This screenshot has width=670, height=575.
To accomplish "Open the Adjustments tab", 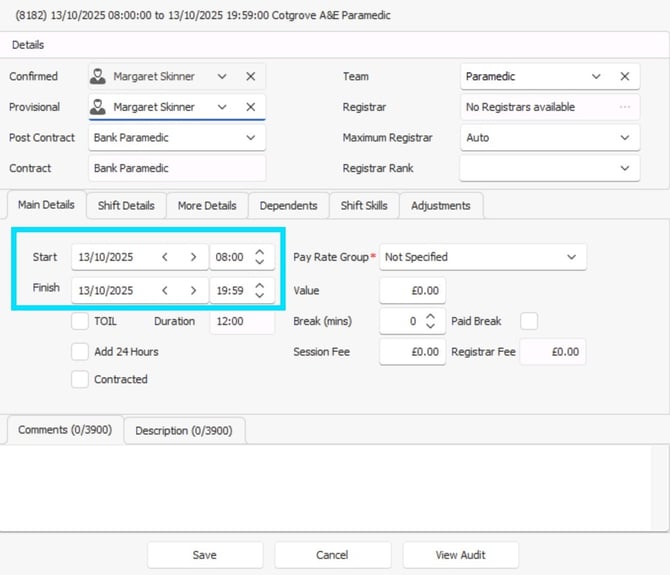I will 440,205.
